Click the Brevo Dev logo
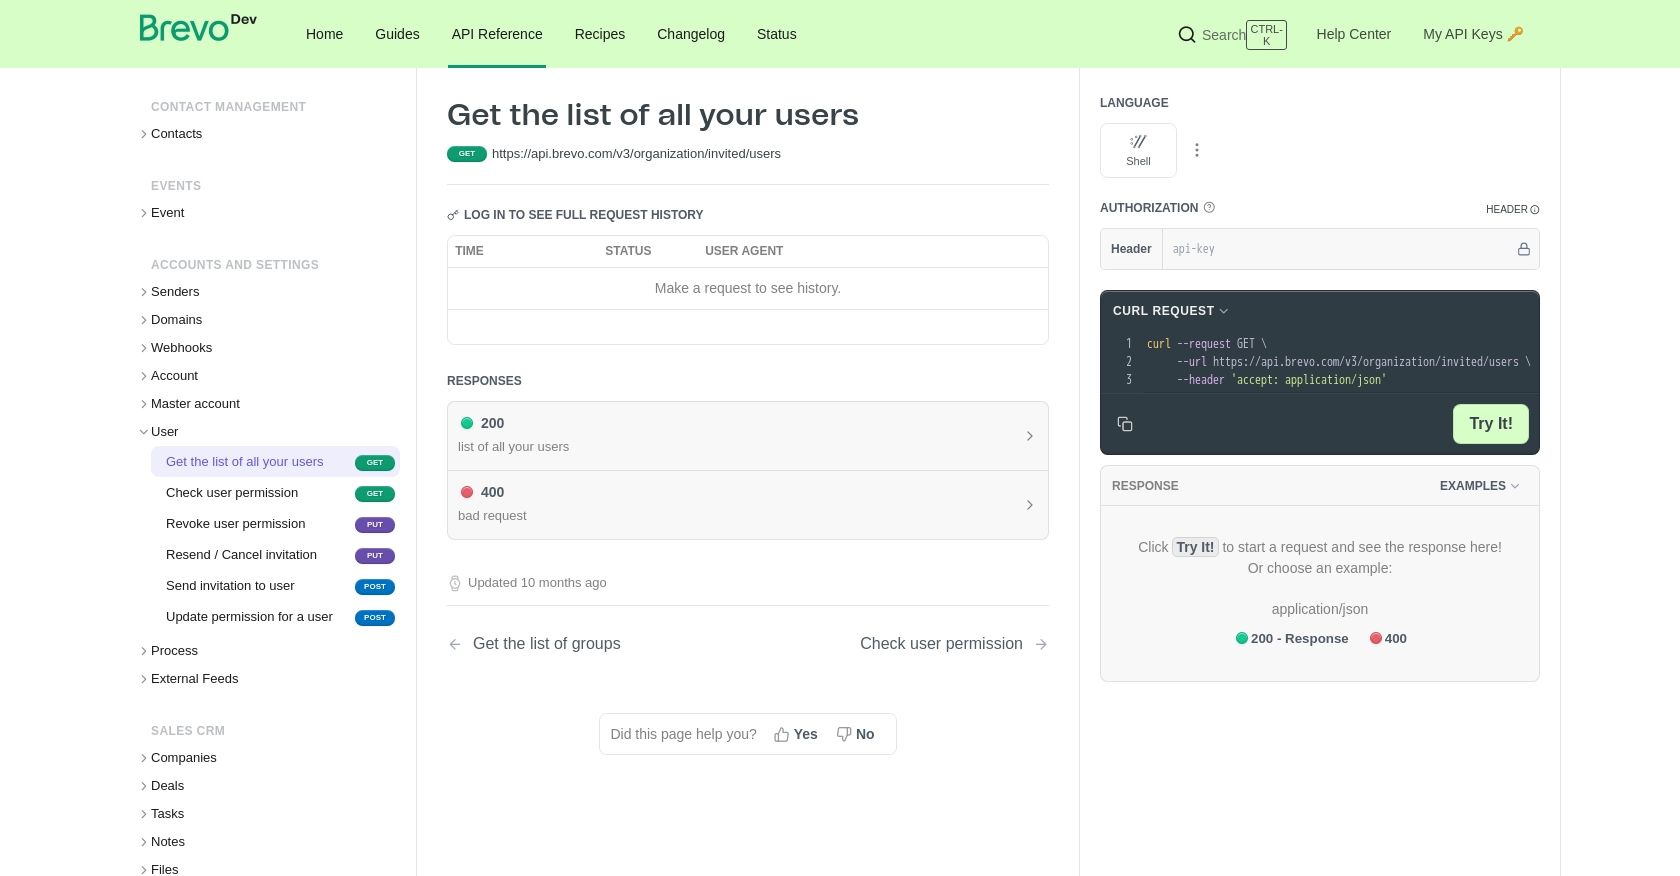 coord(198,28)
